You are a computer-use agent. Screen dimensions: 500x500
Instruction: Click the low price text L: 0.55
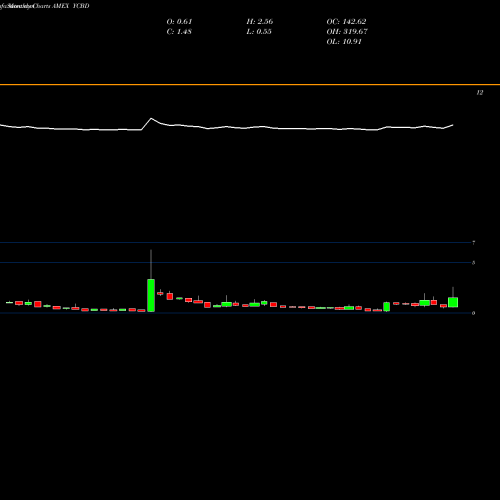(x=259, y=32)
